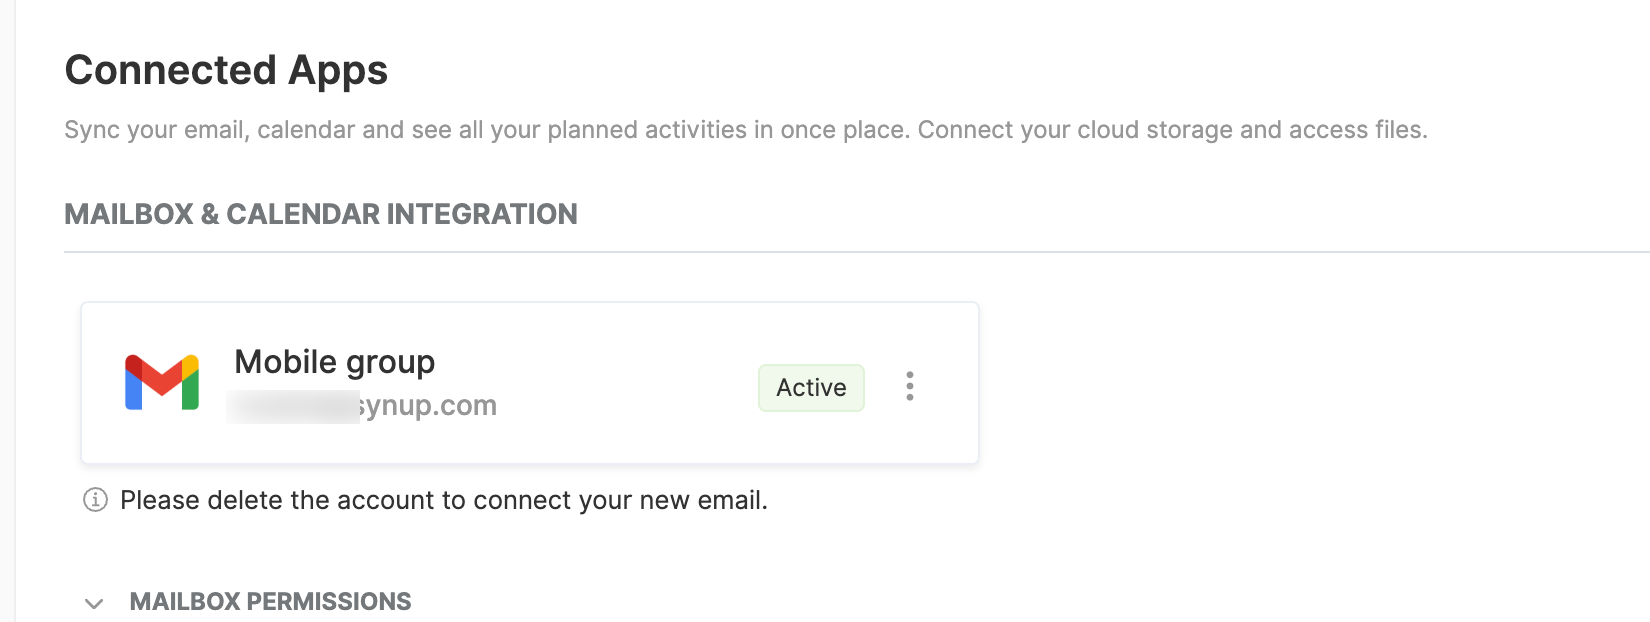The width and height of the screenshot is (1650, 622).
Task: Select the Mobile group account name
Action: [x=334, y=362]
